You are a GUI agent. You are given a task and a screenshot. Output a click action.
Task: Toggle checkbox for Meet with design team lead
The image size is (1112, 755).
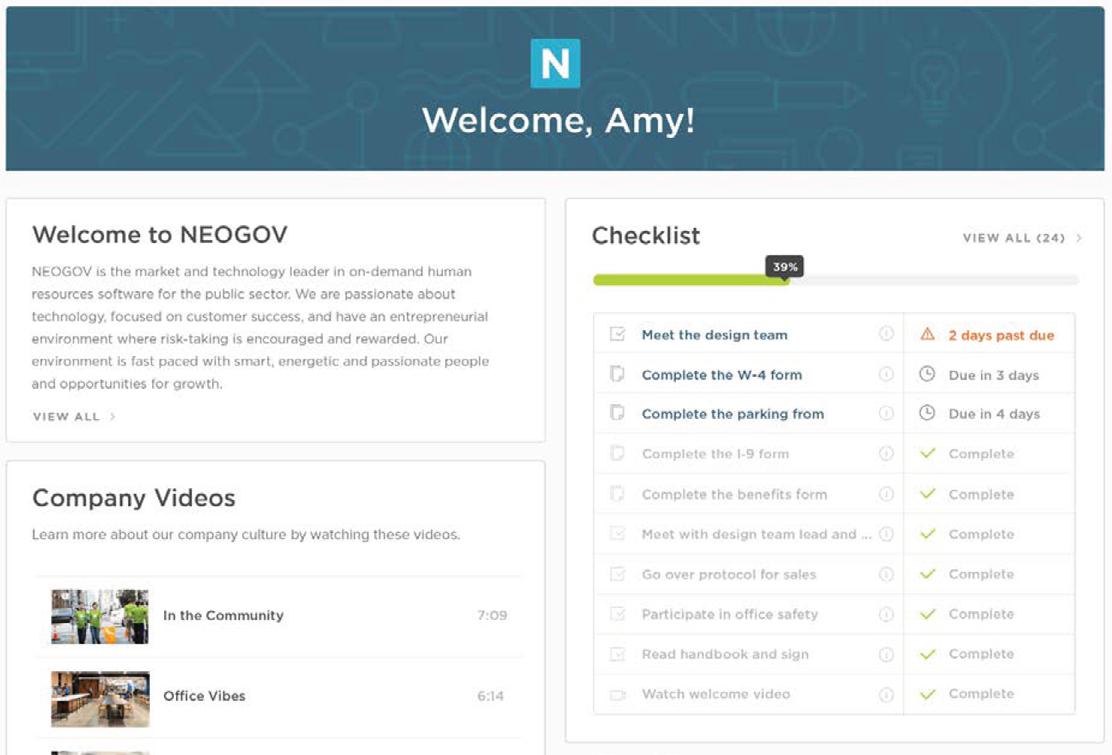(x=618, y=534)
